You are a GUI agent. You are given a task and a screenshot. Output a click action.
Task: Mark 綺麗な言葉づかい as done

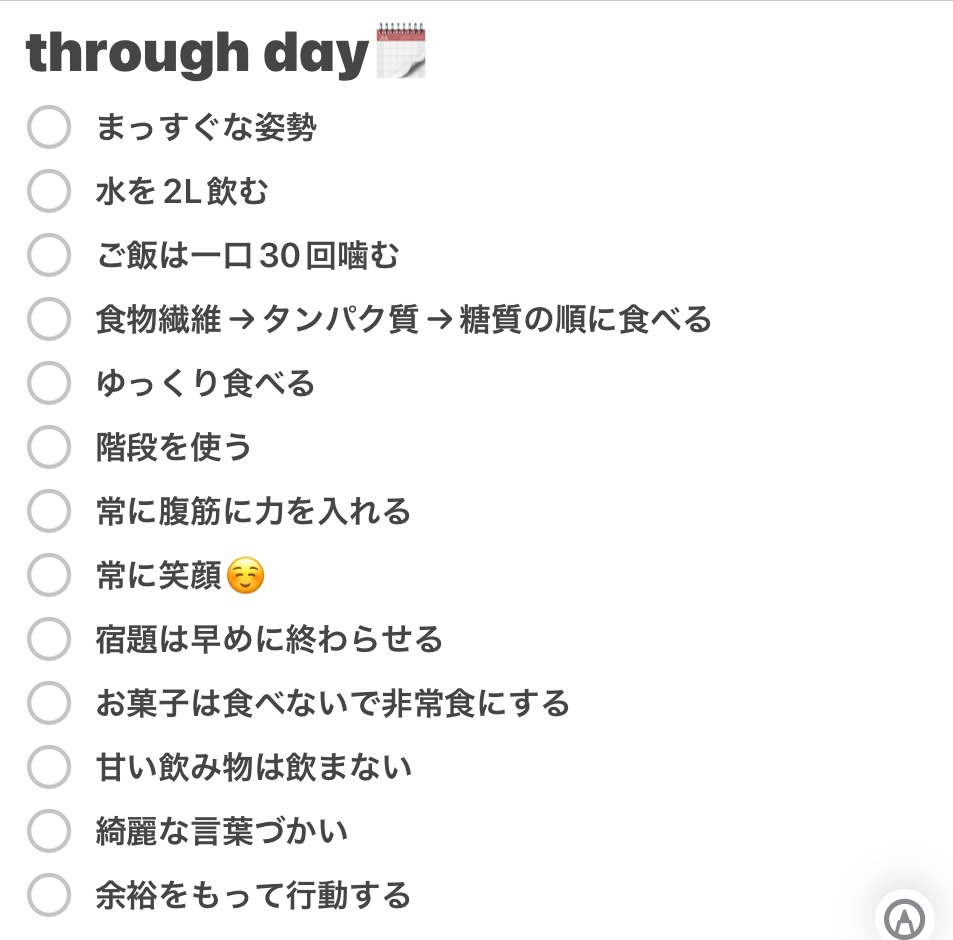tap(48, 831)
